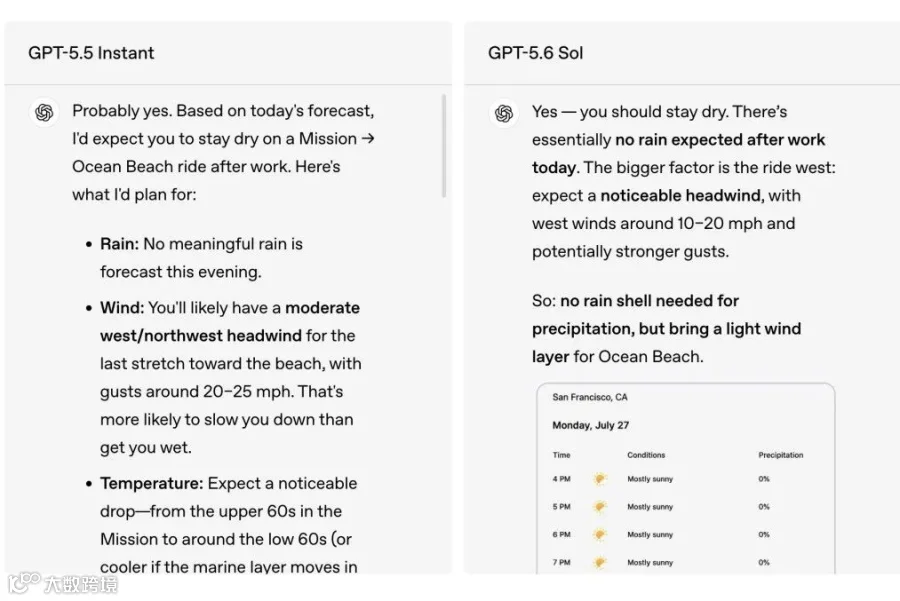The height and width of the screenshot is (601, 900).
Task: Click the sun icon for 6 PM
Action: pos(600,534)
